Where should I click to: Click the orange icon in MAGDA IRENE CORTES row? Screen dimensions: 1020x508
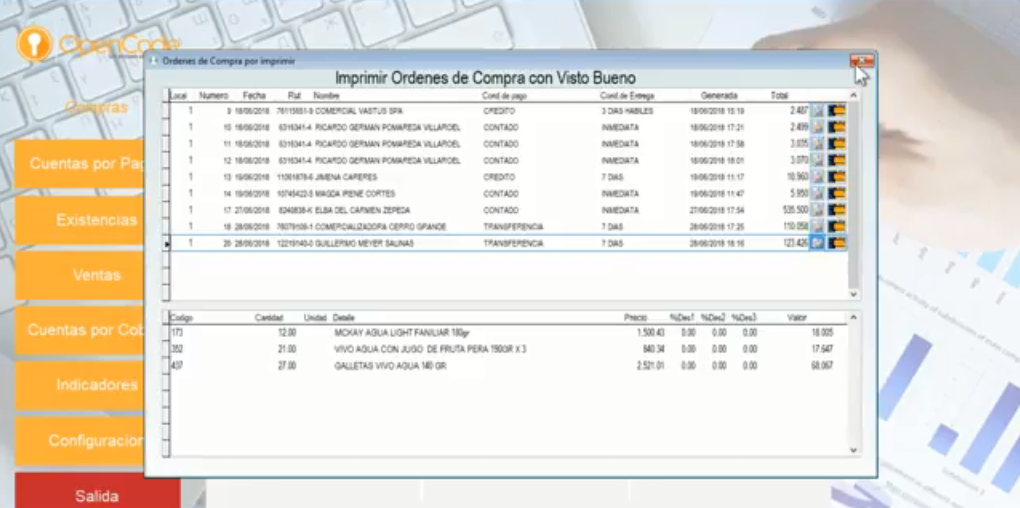(837, 193)
